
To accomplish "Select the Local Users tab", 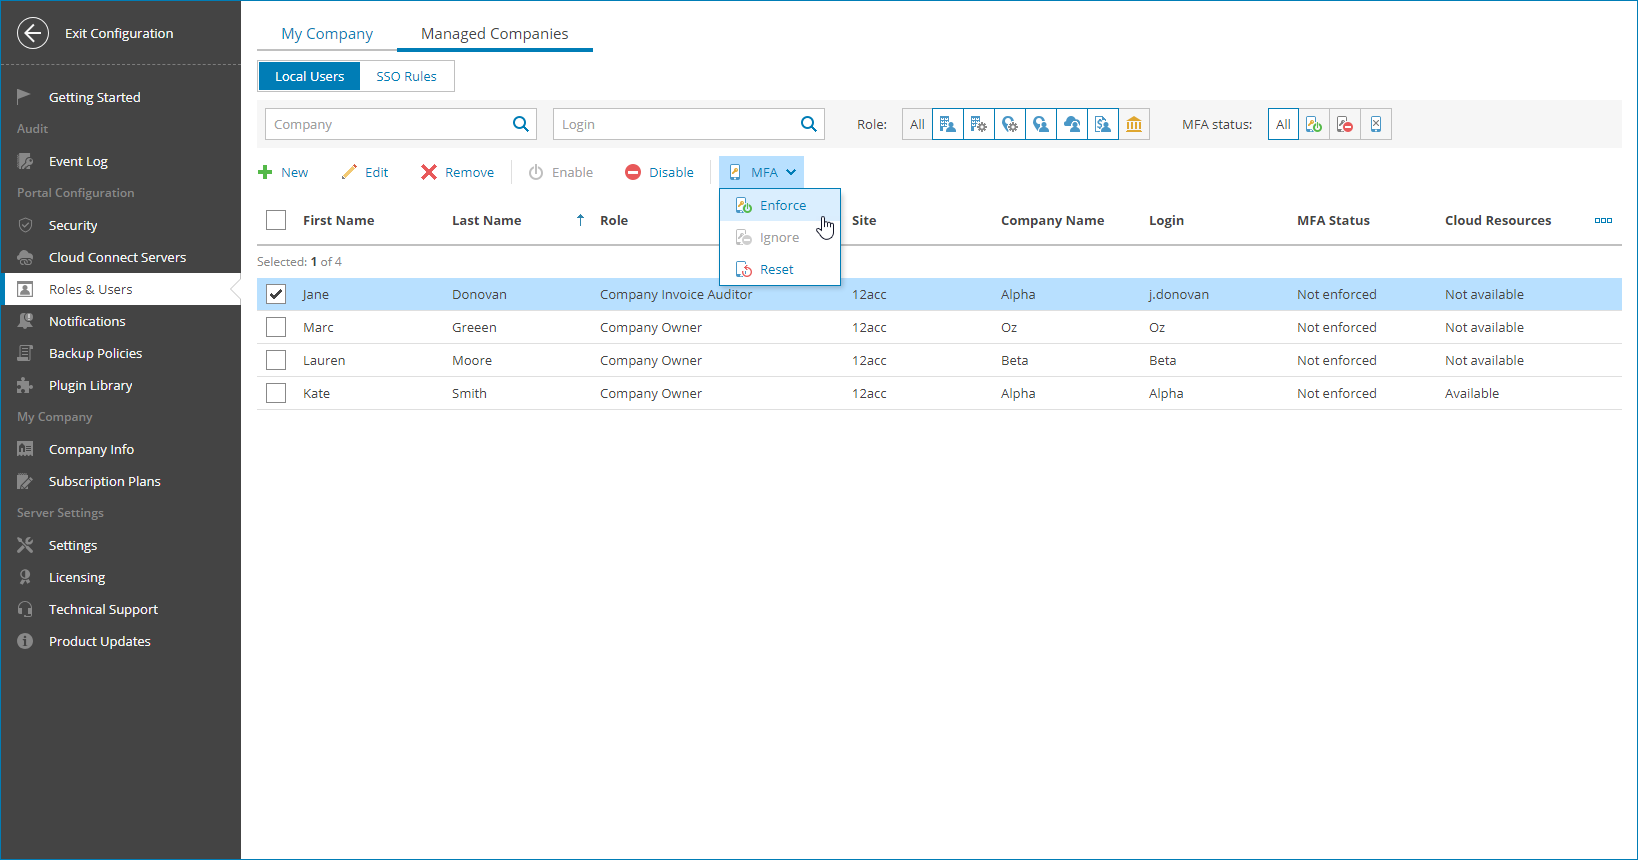I will click(309, 76).
